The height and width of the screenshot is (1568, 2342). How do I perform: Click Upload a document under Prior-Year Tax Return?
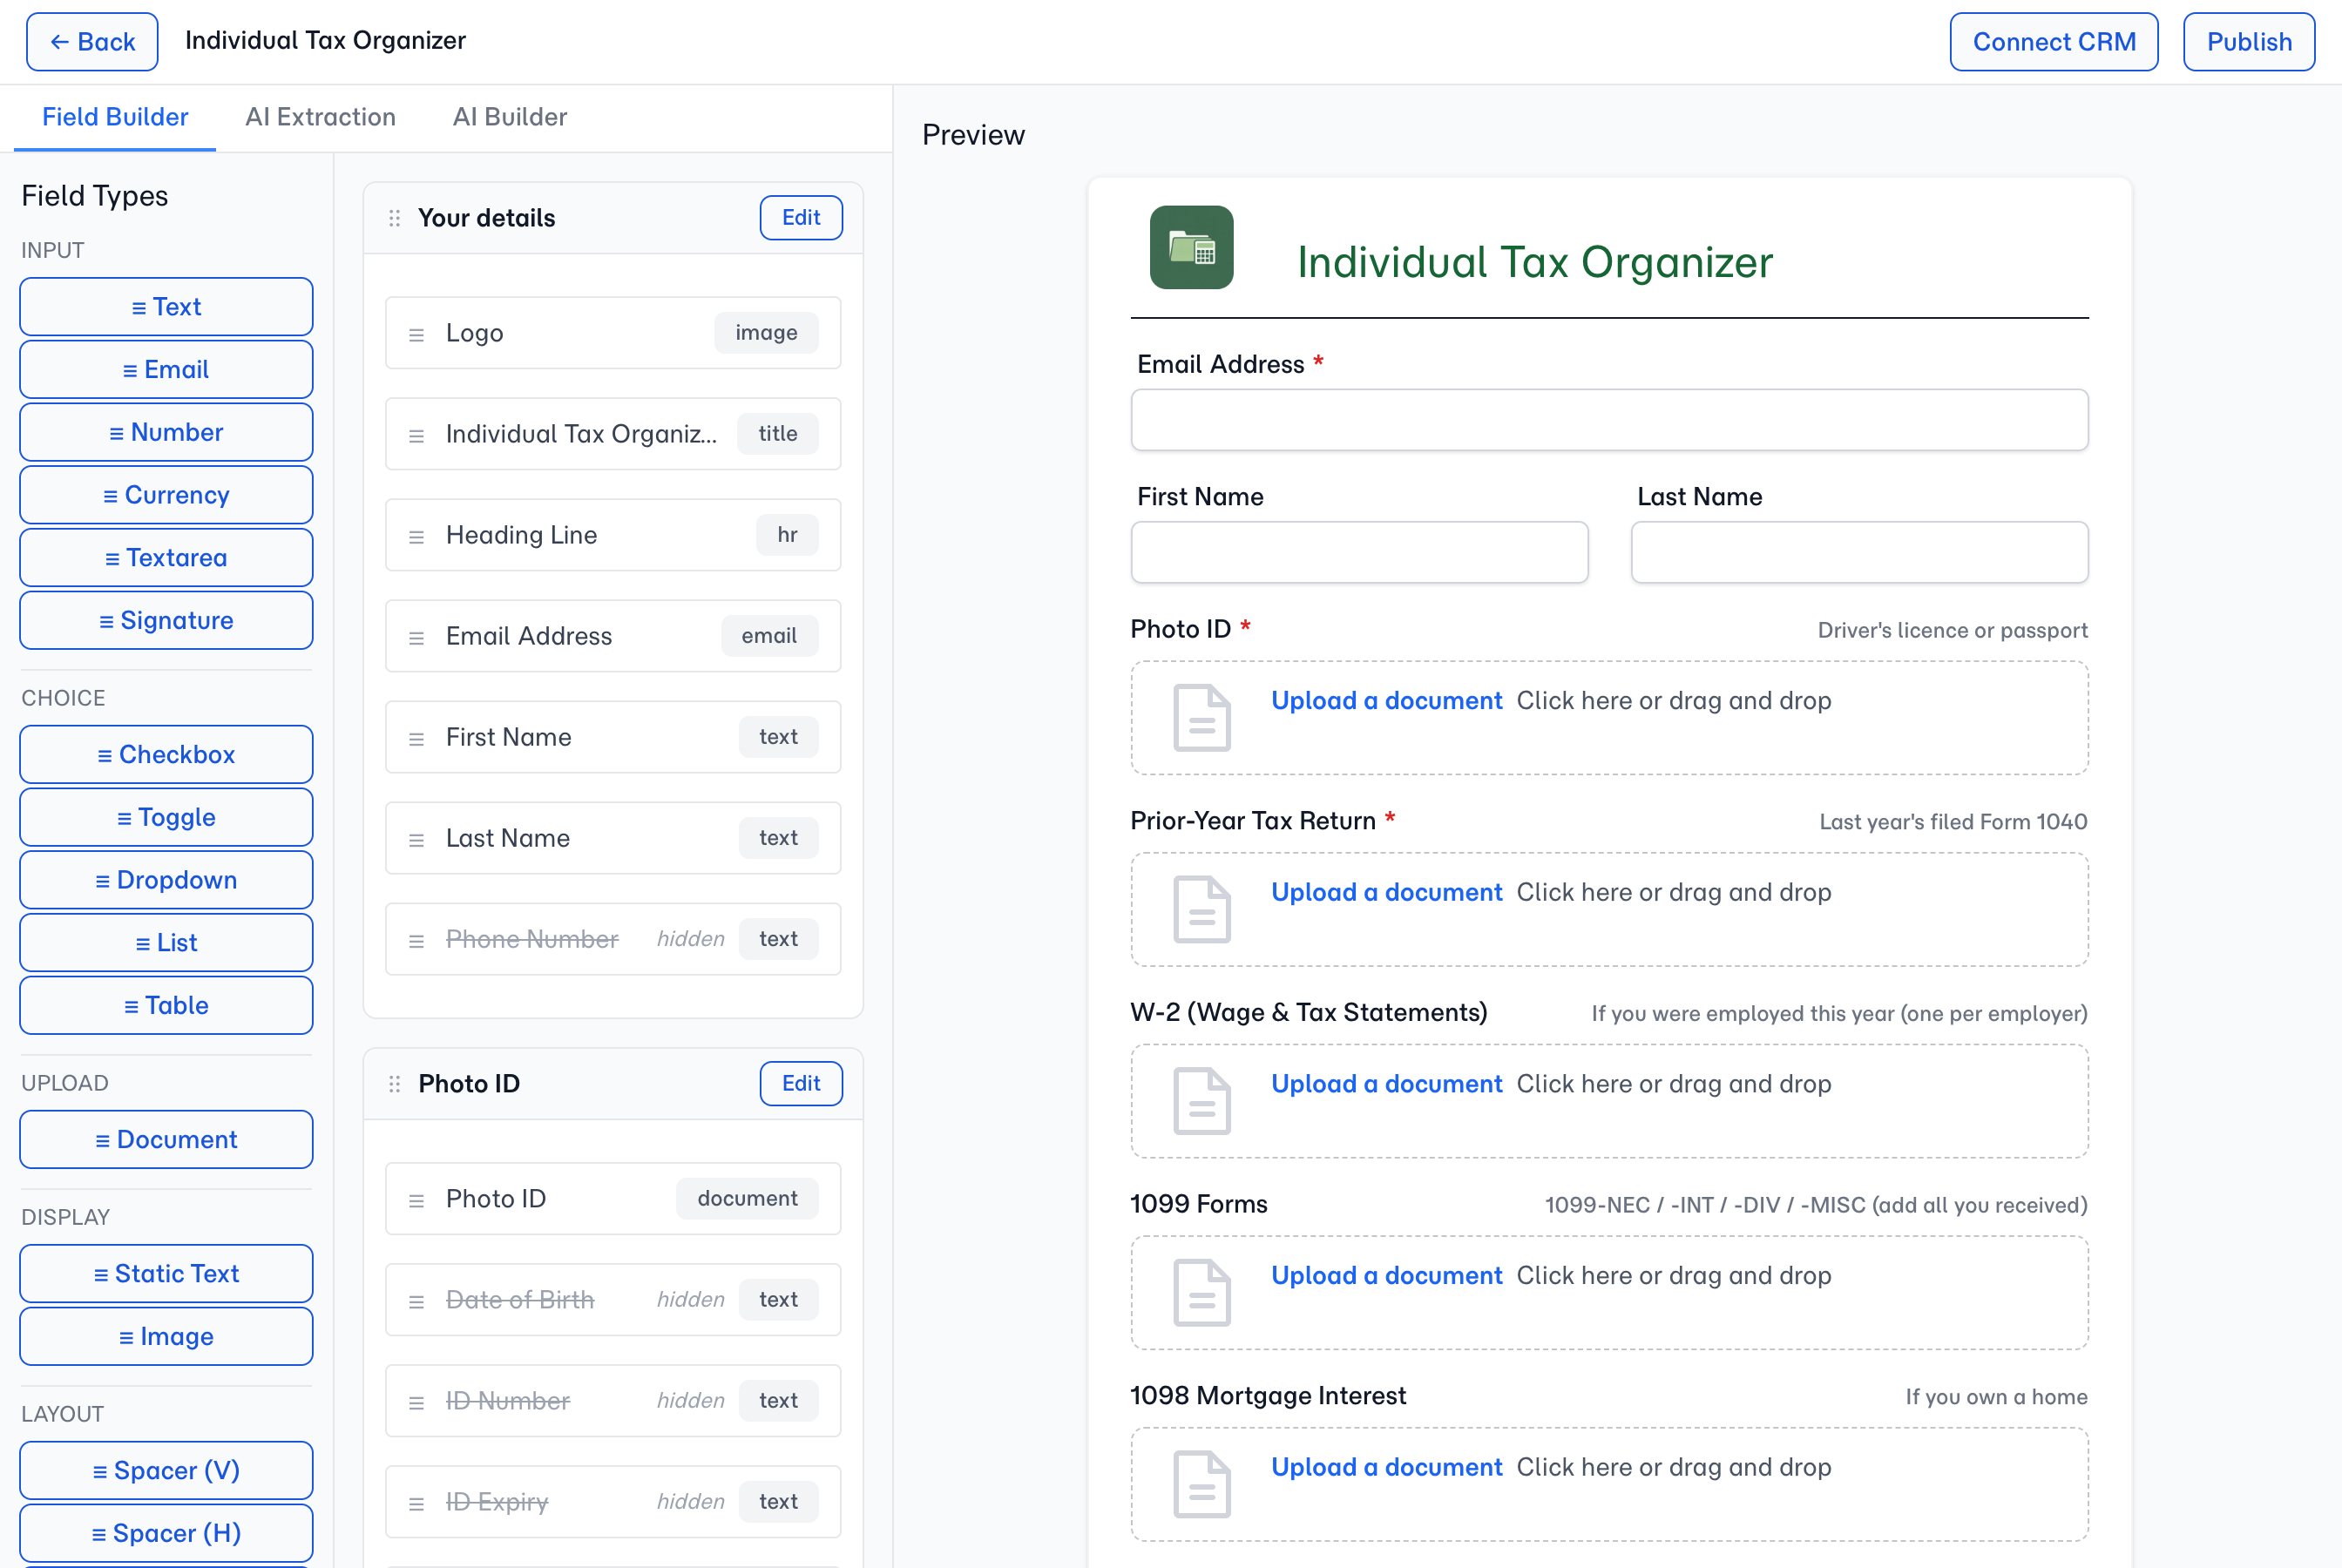pyautogui.click(x=1386, y=893)
